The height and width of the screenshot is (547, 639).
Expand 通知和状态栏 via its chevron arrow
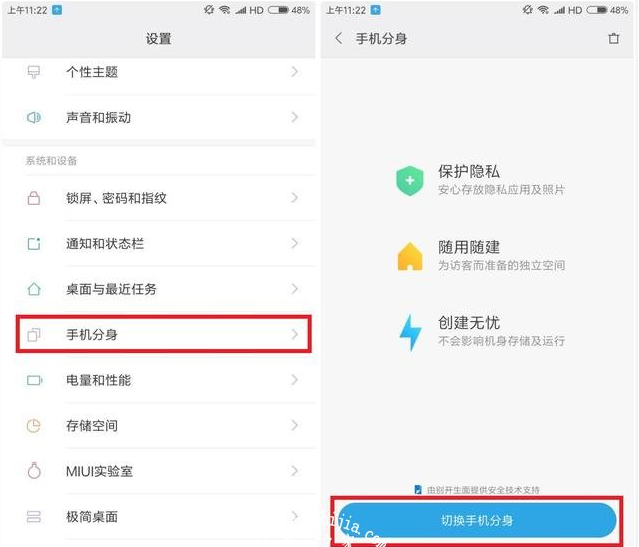pos(295,244)
